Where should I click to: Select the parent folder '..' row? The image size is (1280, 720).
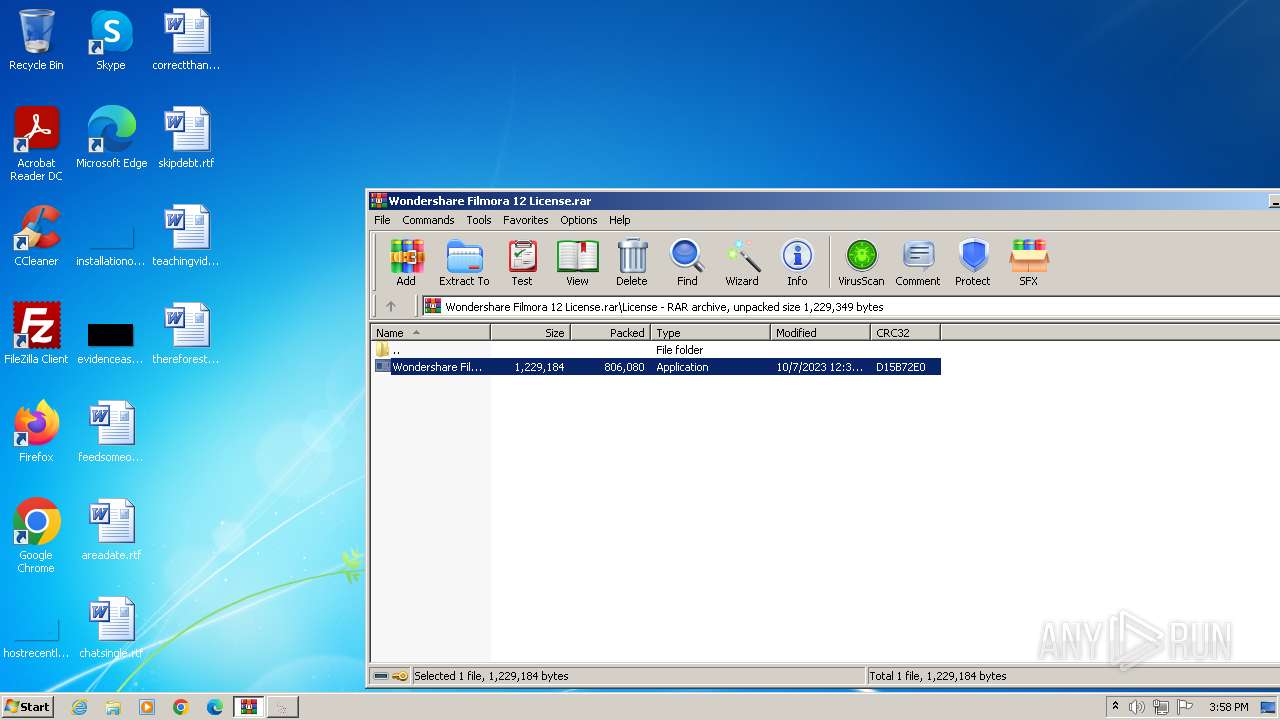(656, 350)
